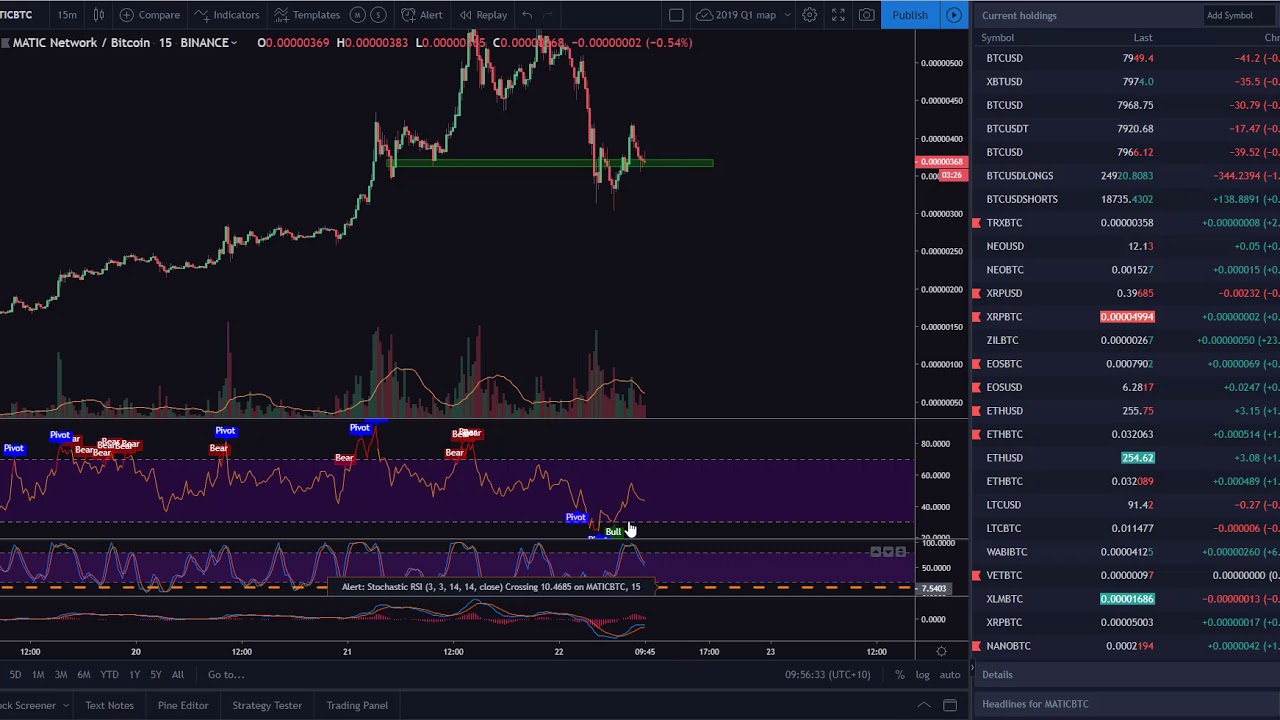Take a chart snapshot with camera icon
The height and width of the screenshot is (720, 1280).
point(866,15)
